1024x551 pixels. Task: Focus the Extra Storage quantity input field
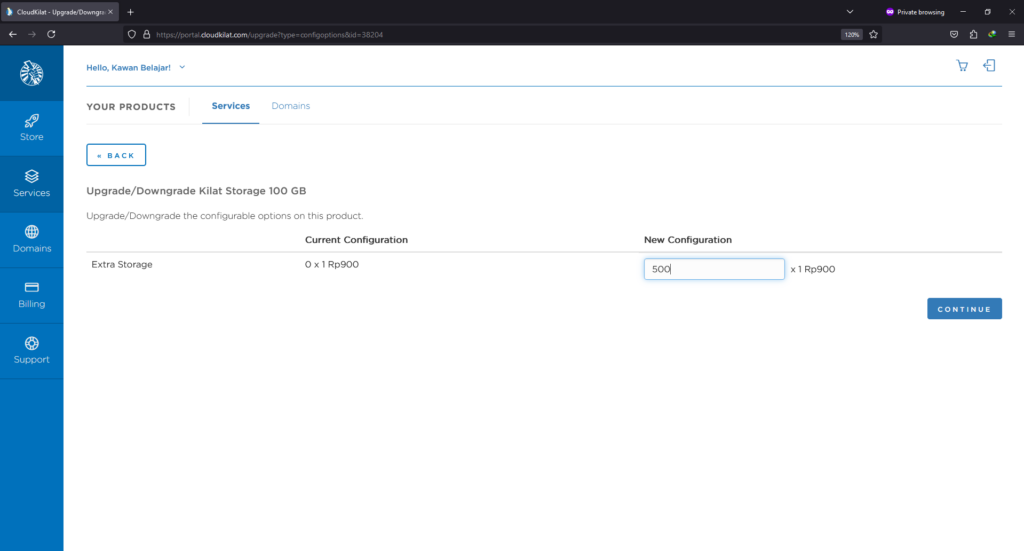713,269
